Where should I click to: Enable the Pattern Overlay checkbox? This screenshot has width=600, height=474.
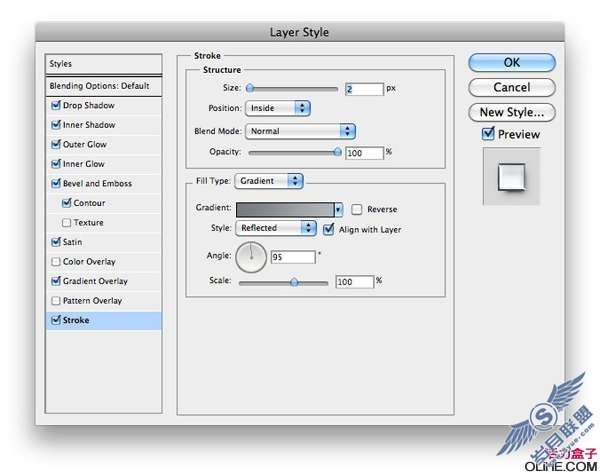pos(56,301)
